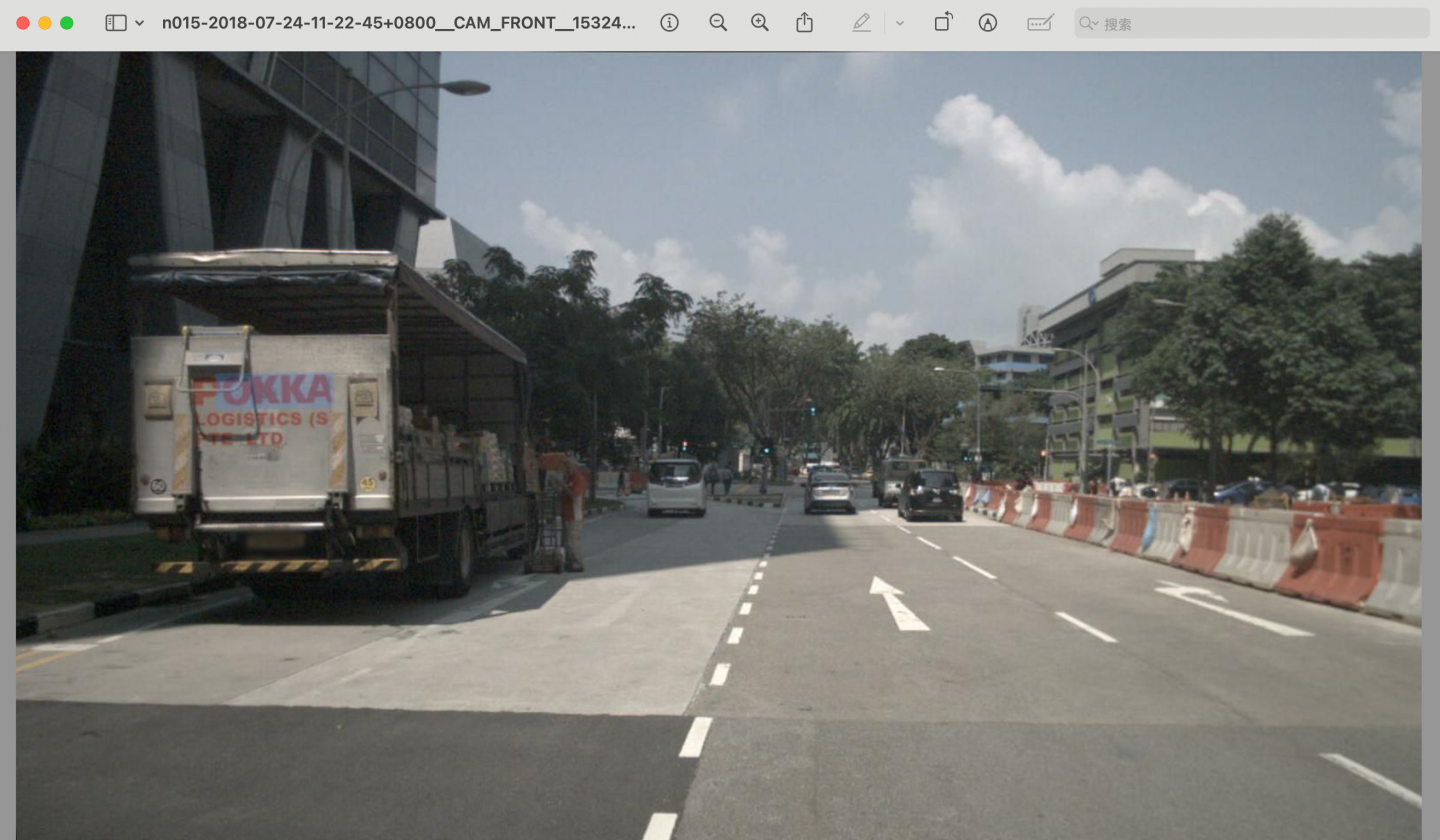Screen dimensions: 1440x840
Task: Minimize the Preview window with yellow button
Action: (x=43, y=23)
